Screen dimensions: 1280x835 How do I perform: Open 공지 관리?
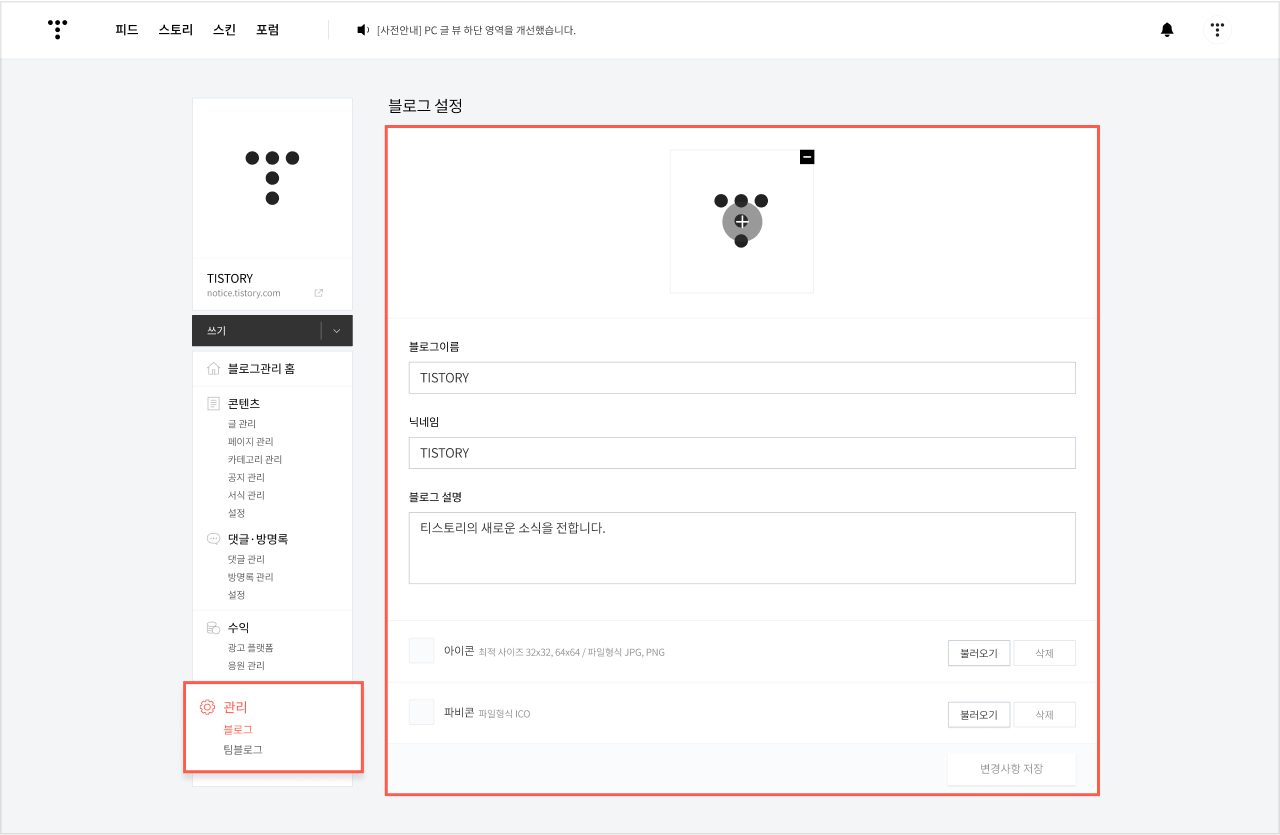click(x=246, y=478)
